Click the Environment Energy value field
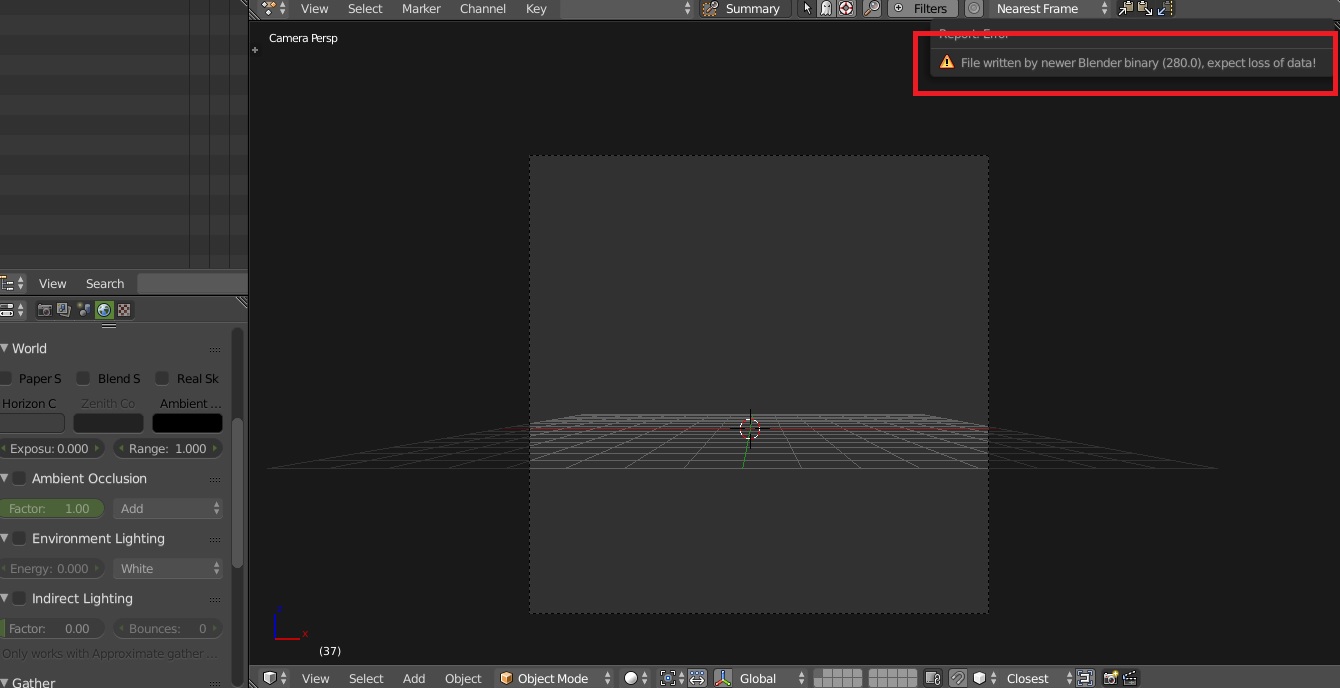This screenshot has height=688, width=1340. 52,569
